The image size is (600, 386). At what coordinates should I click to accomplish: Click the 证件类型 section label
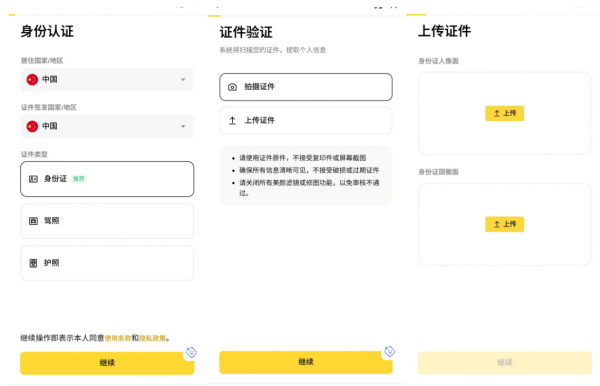(x=34, y=154)
